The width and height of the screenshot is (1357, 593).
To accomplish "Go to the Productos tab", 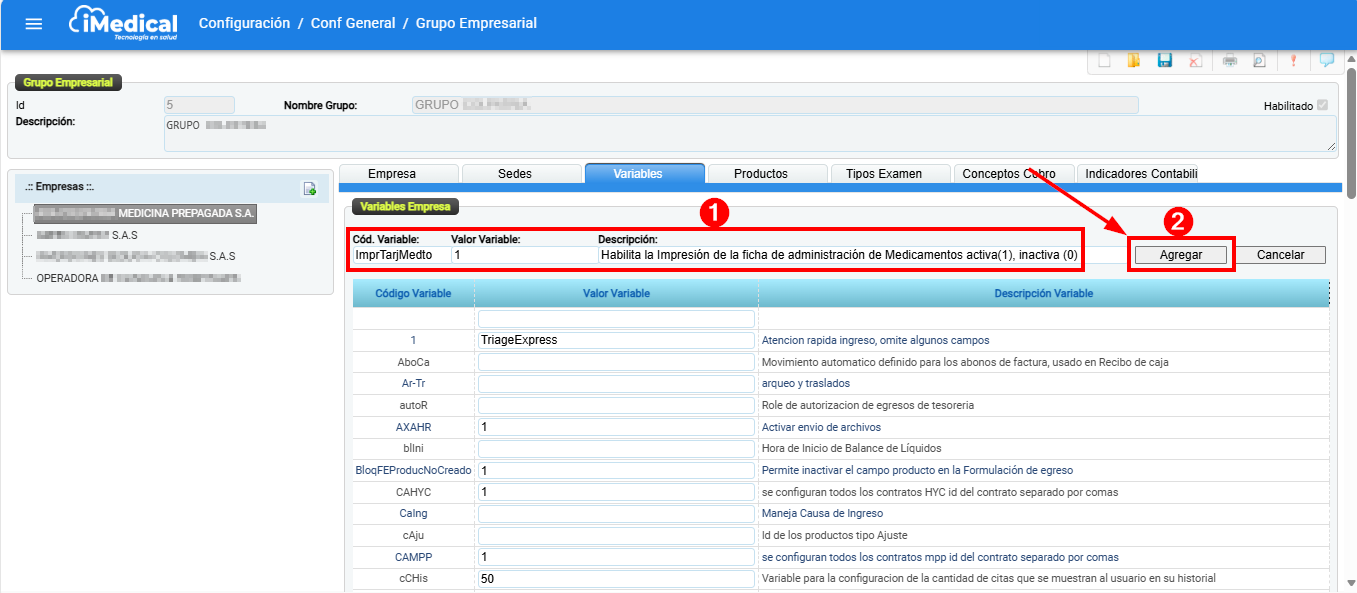I will (760, 173).
